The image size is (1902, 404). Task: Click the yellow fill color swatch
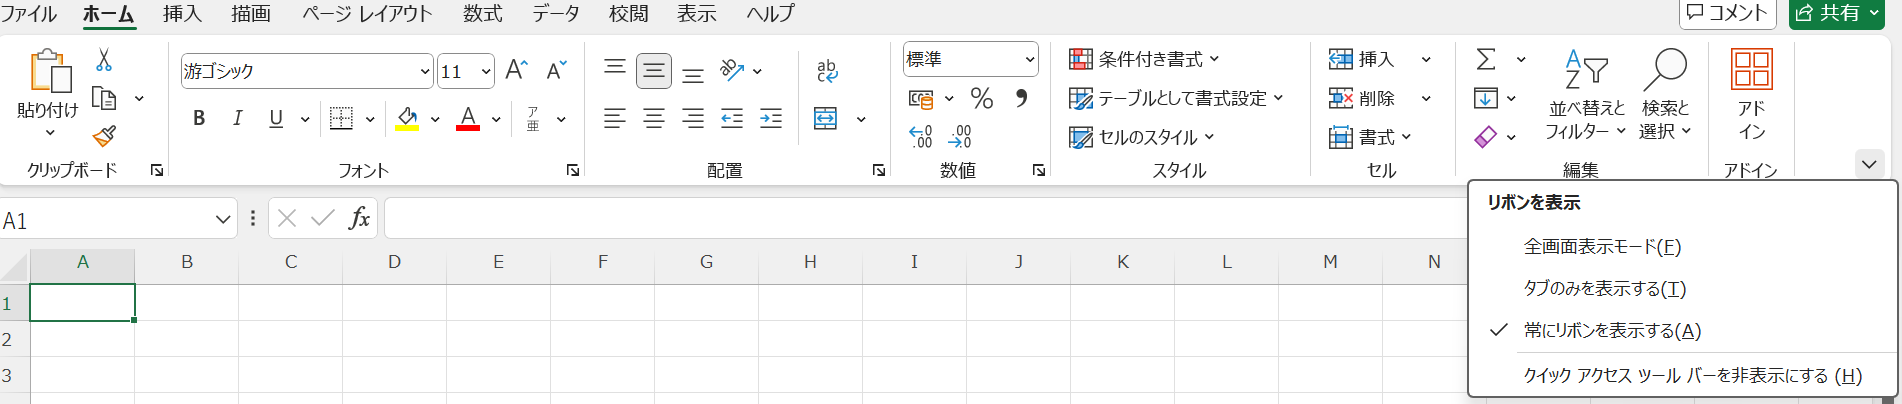click(407, 119)
